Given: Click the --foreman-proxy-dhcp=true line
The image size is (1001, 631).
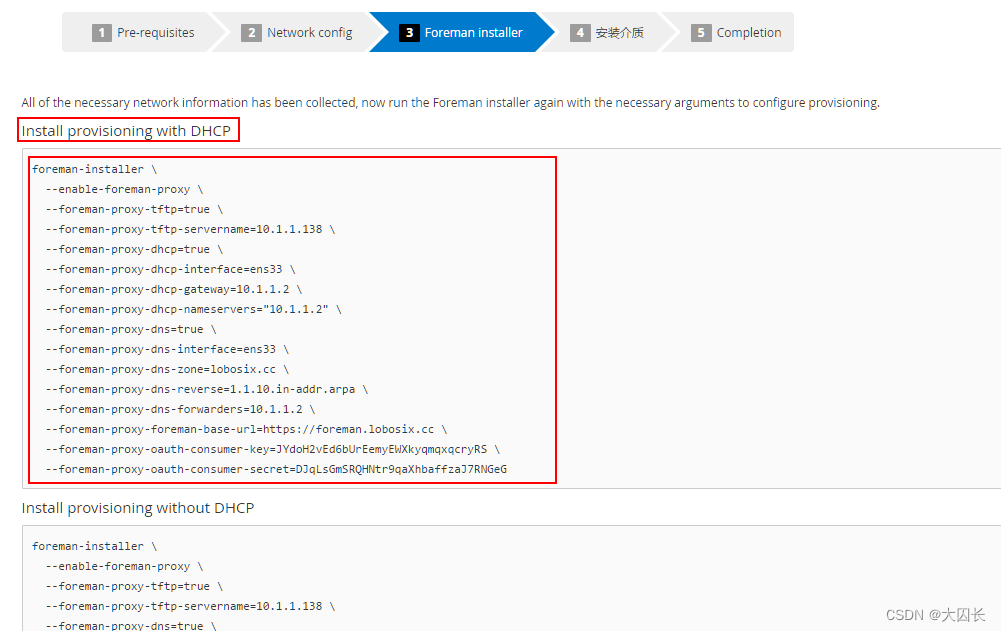Looking at the screenshot, I should pyautogui.click(x=134, y=249).
